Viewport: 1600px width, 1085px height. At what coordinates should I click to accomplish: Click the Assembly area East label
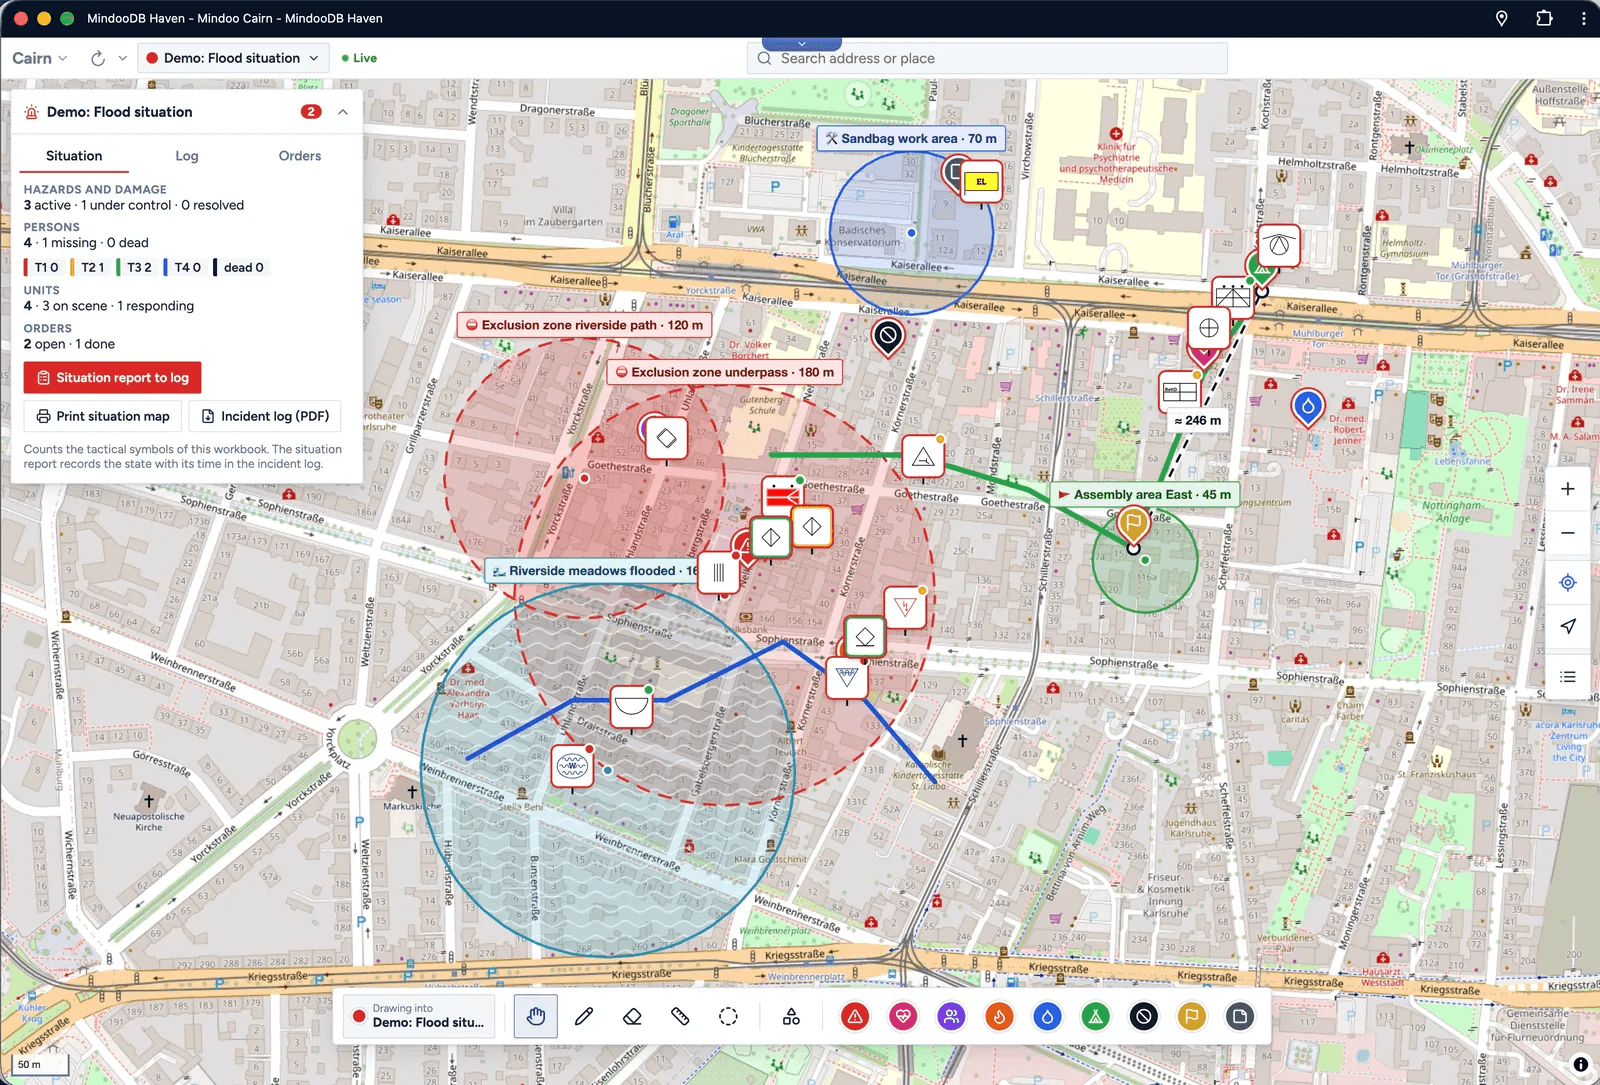[x=1144, y=495]
